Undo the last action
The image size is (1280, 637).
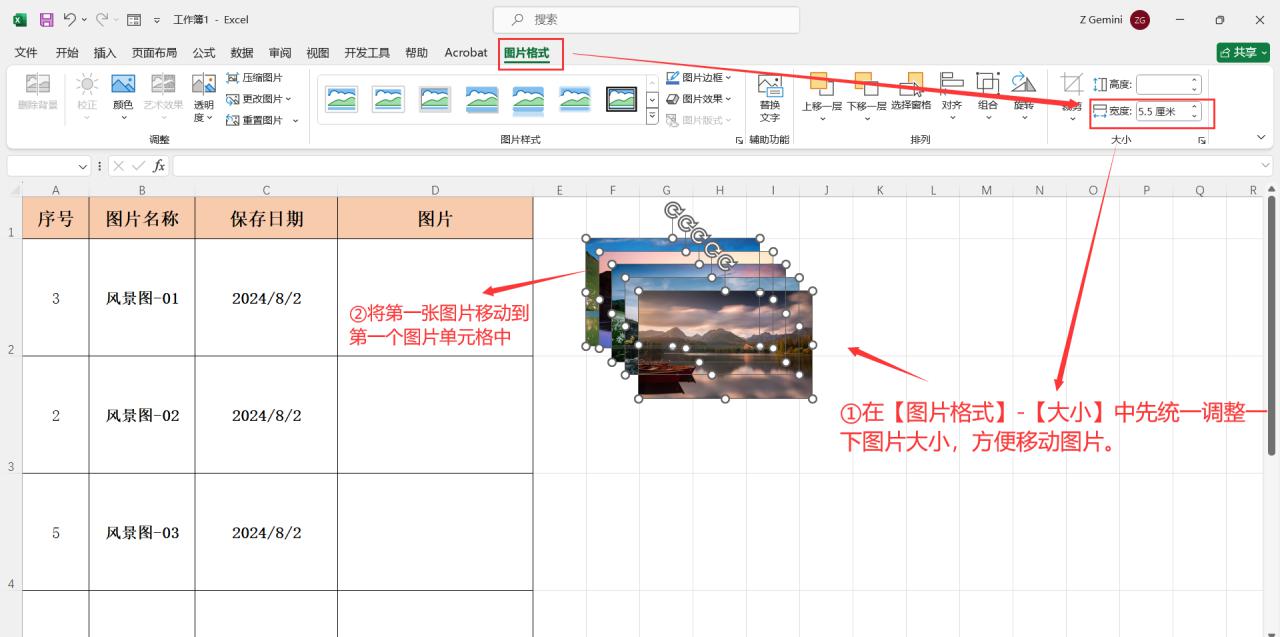69,20
